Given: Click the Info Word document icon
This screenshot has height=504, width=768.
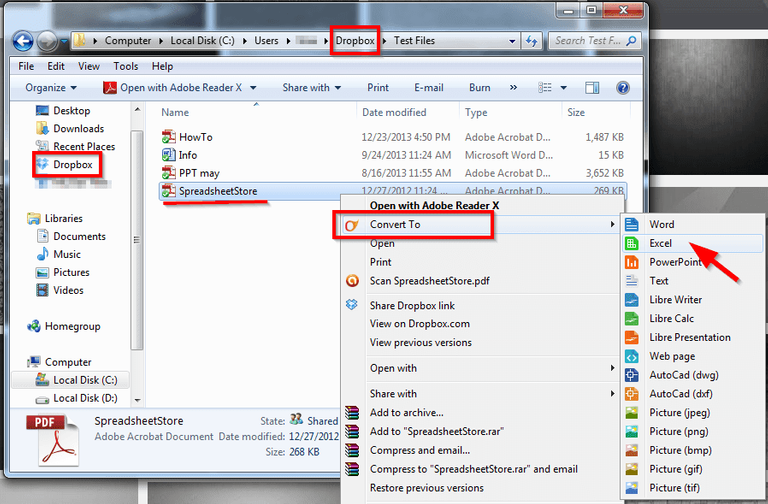Looking at the screenshot, I should click(x=168, y=155).
